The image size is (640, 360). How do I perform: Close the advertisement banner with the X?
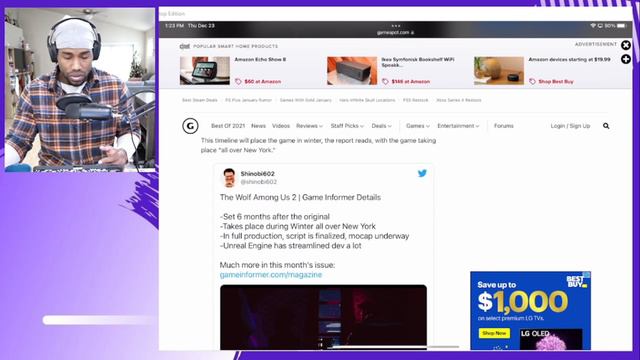(x=626, y=45)
